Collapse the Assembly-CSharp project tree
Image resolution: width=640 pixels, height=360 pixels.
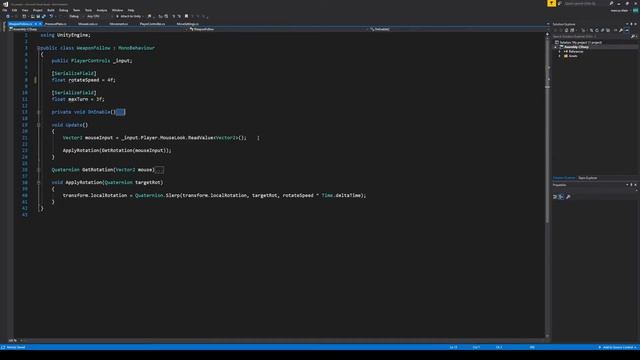click(556, 47)
